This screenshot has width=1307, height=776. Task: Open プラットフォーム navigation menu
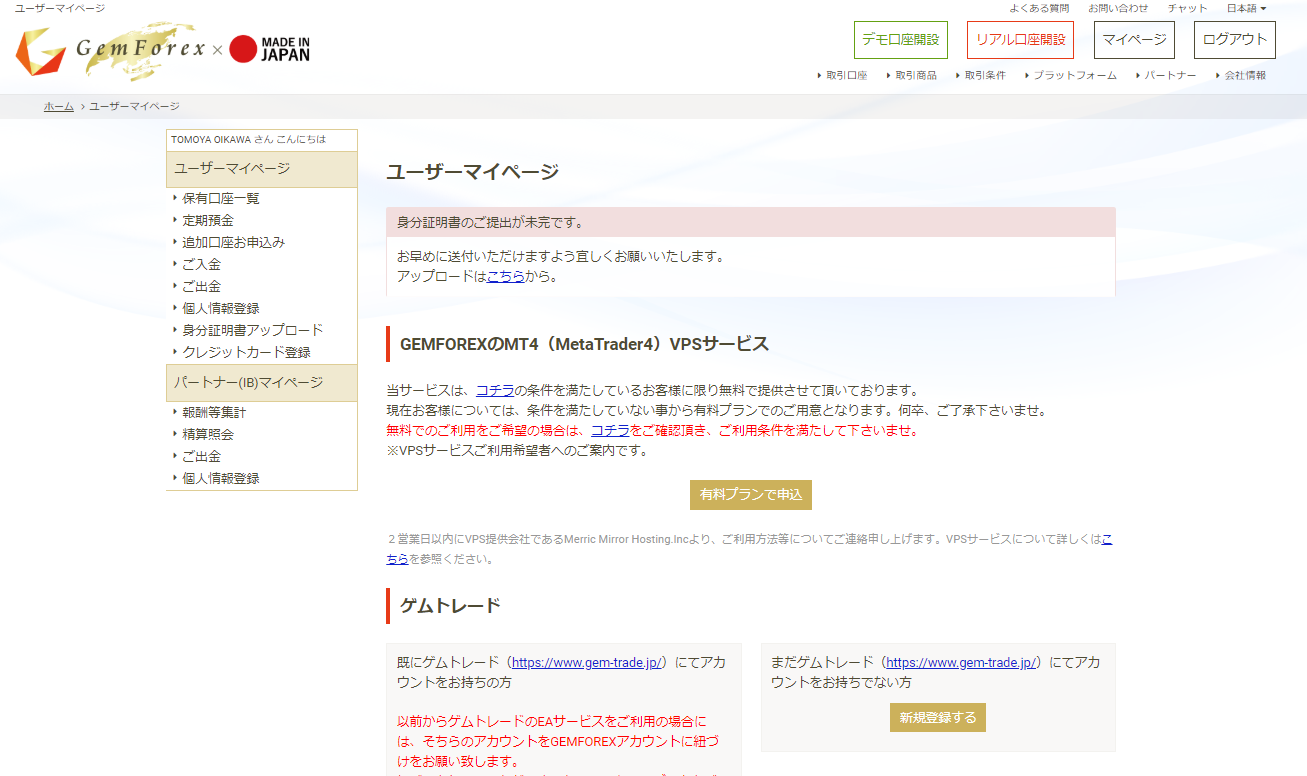[x=1071, y=75]
